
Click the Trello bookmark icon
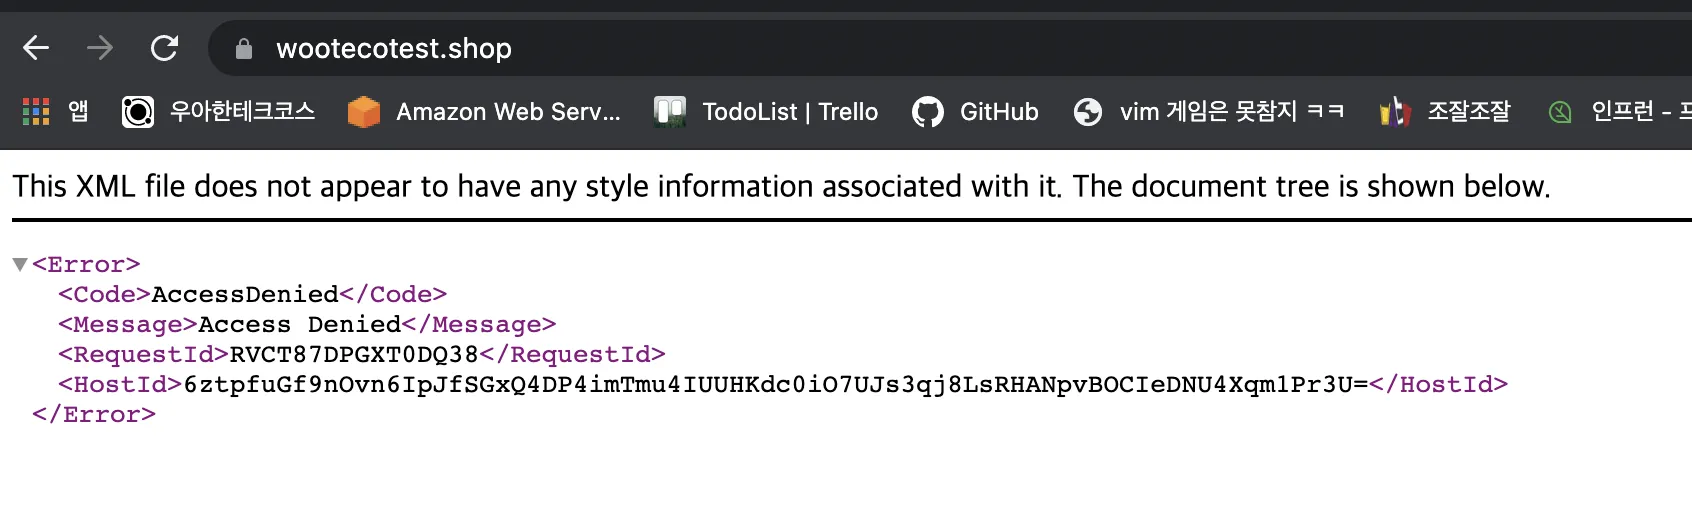click(670, 112)
